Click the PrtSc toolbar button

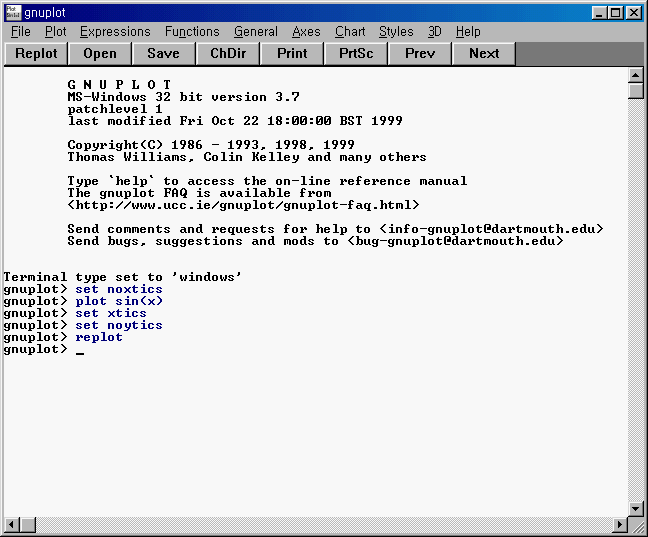pos(356,54)
